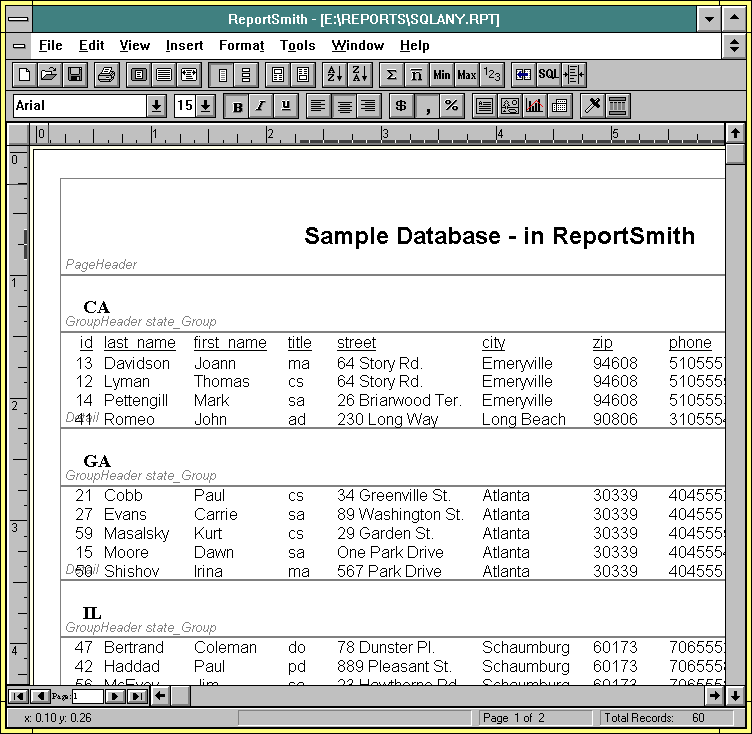Image resolution: width=752 pixels, height=734 pixels.
Task: Switch to form mode view
Action: click(247, 75)
